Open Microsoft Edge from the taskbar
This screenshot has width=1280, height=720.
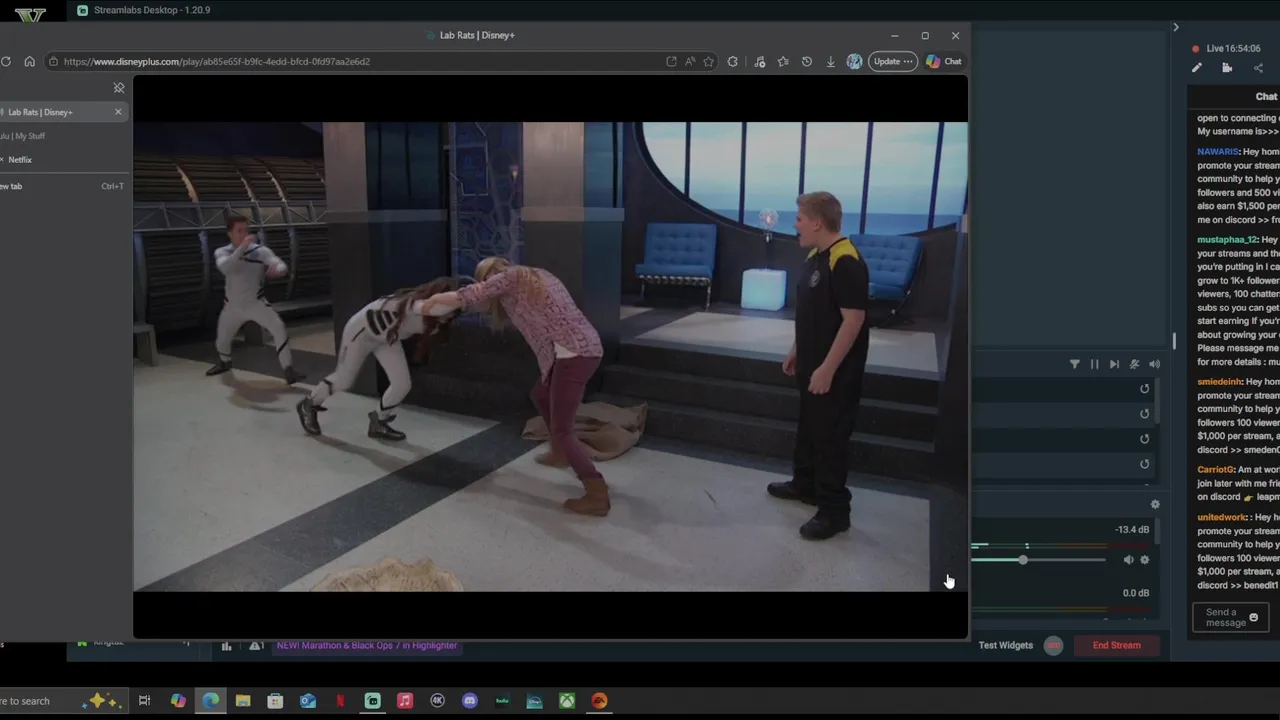[x=210, y=701]
